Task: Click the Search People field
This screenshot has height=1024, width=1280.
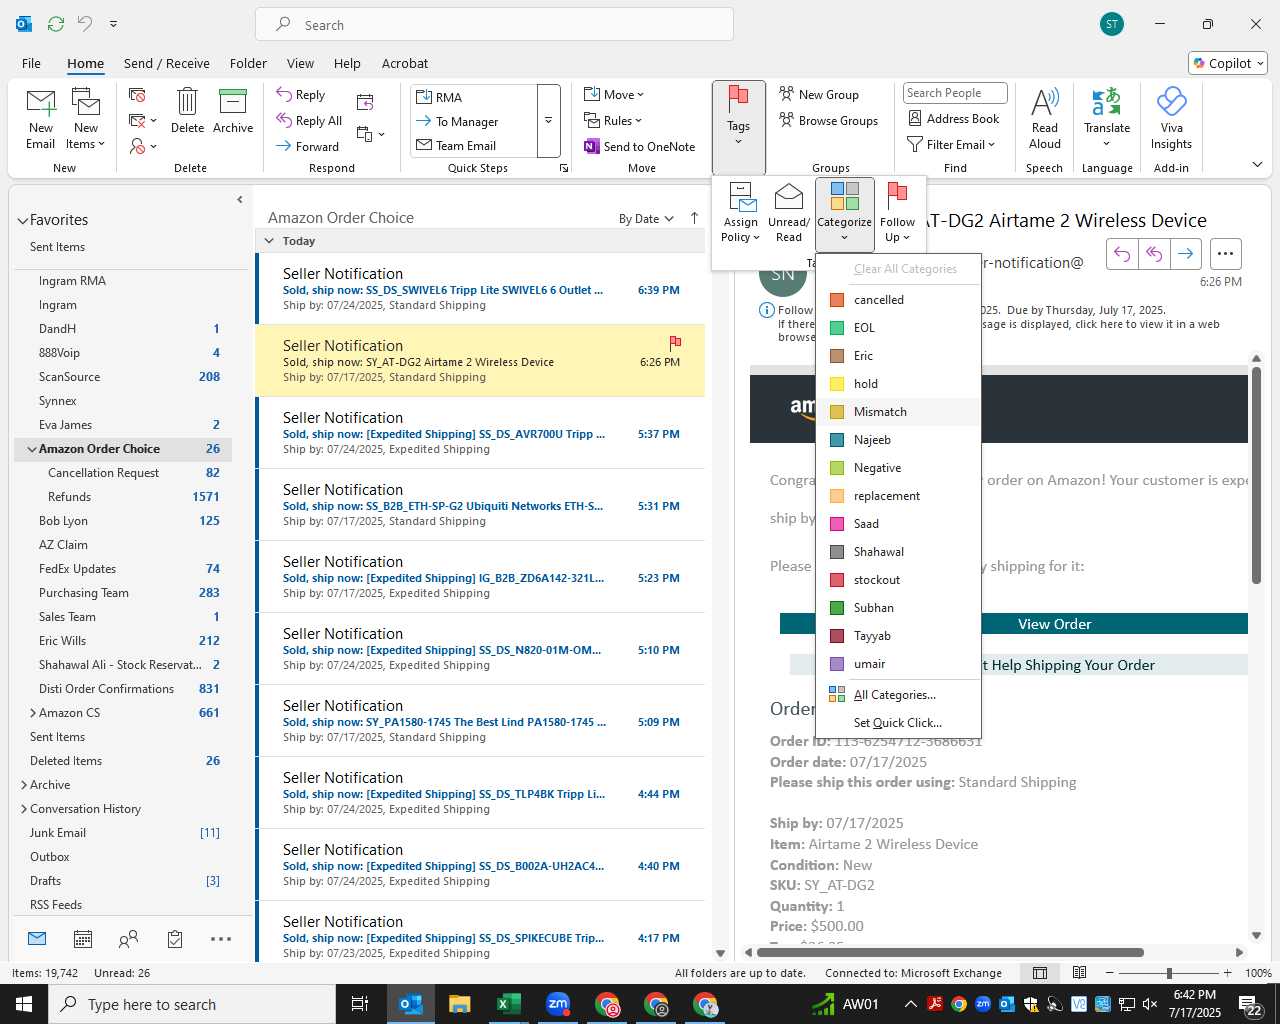Action: tap(955, 93)
